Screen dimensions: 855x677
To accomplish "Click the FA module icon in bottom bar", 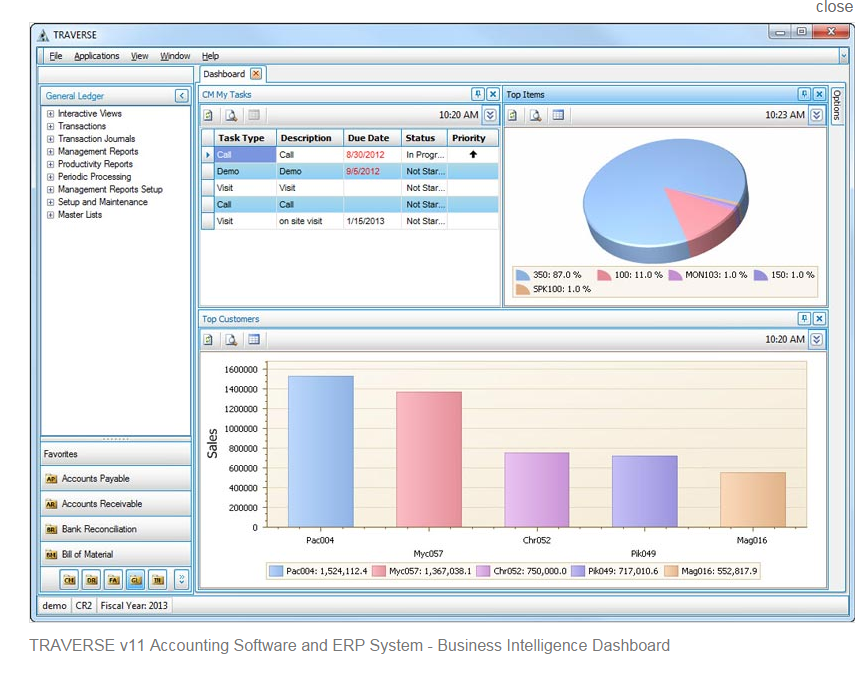I will [113, 580].
